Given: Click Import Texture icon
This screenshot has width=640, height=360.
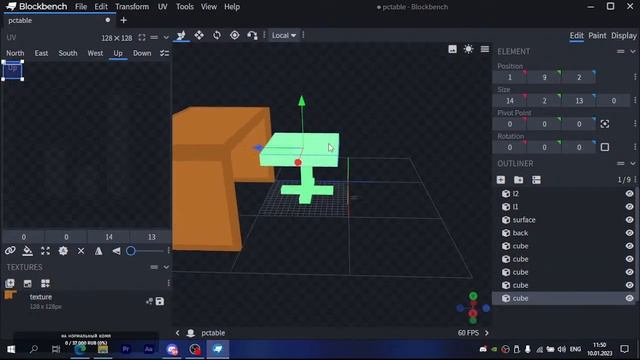Looking at the screenshot, I should 10,284.
